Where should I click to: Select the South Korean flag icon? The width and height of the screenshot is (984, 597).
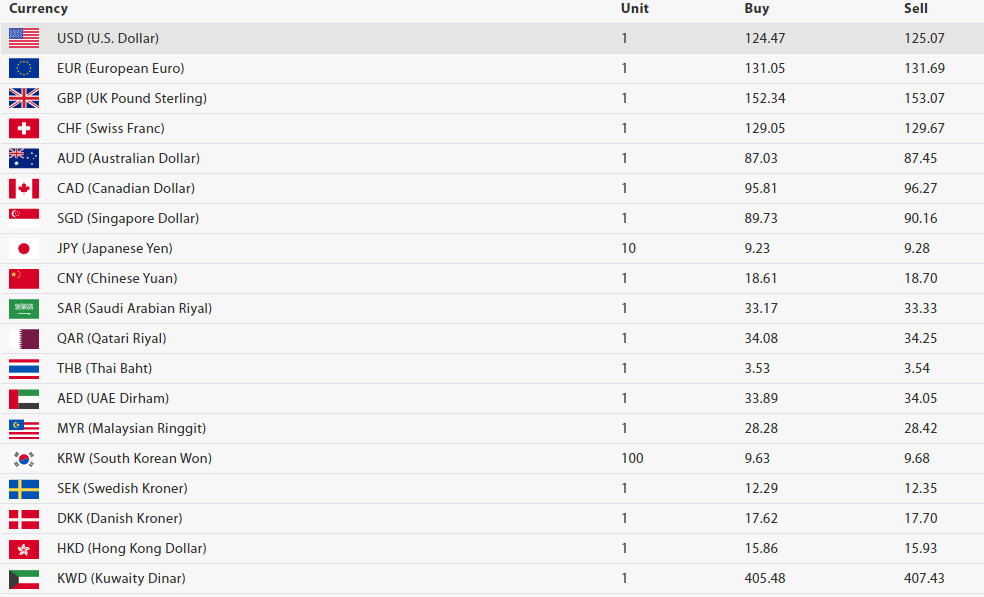click(24, 459)
